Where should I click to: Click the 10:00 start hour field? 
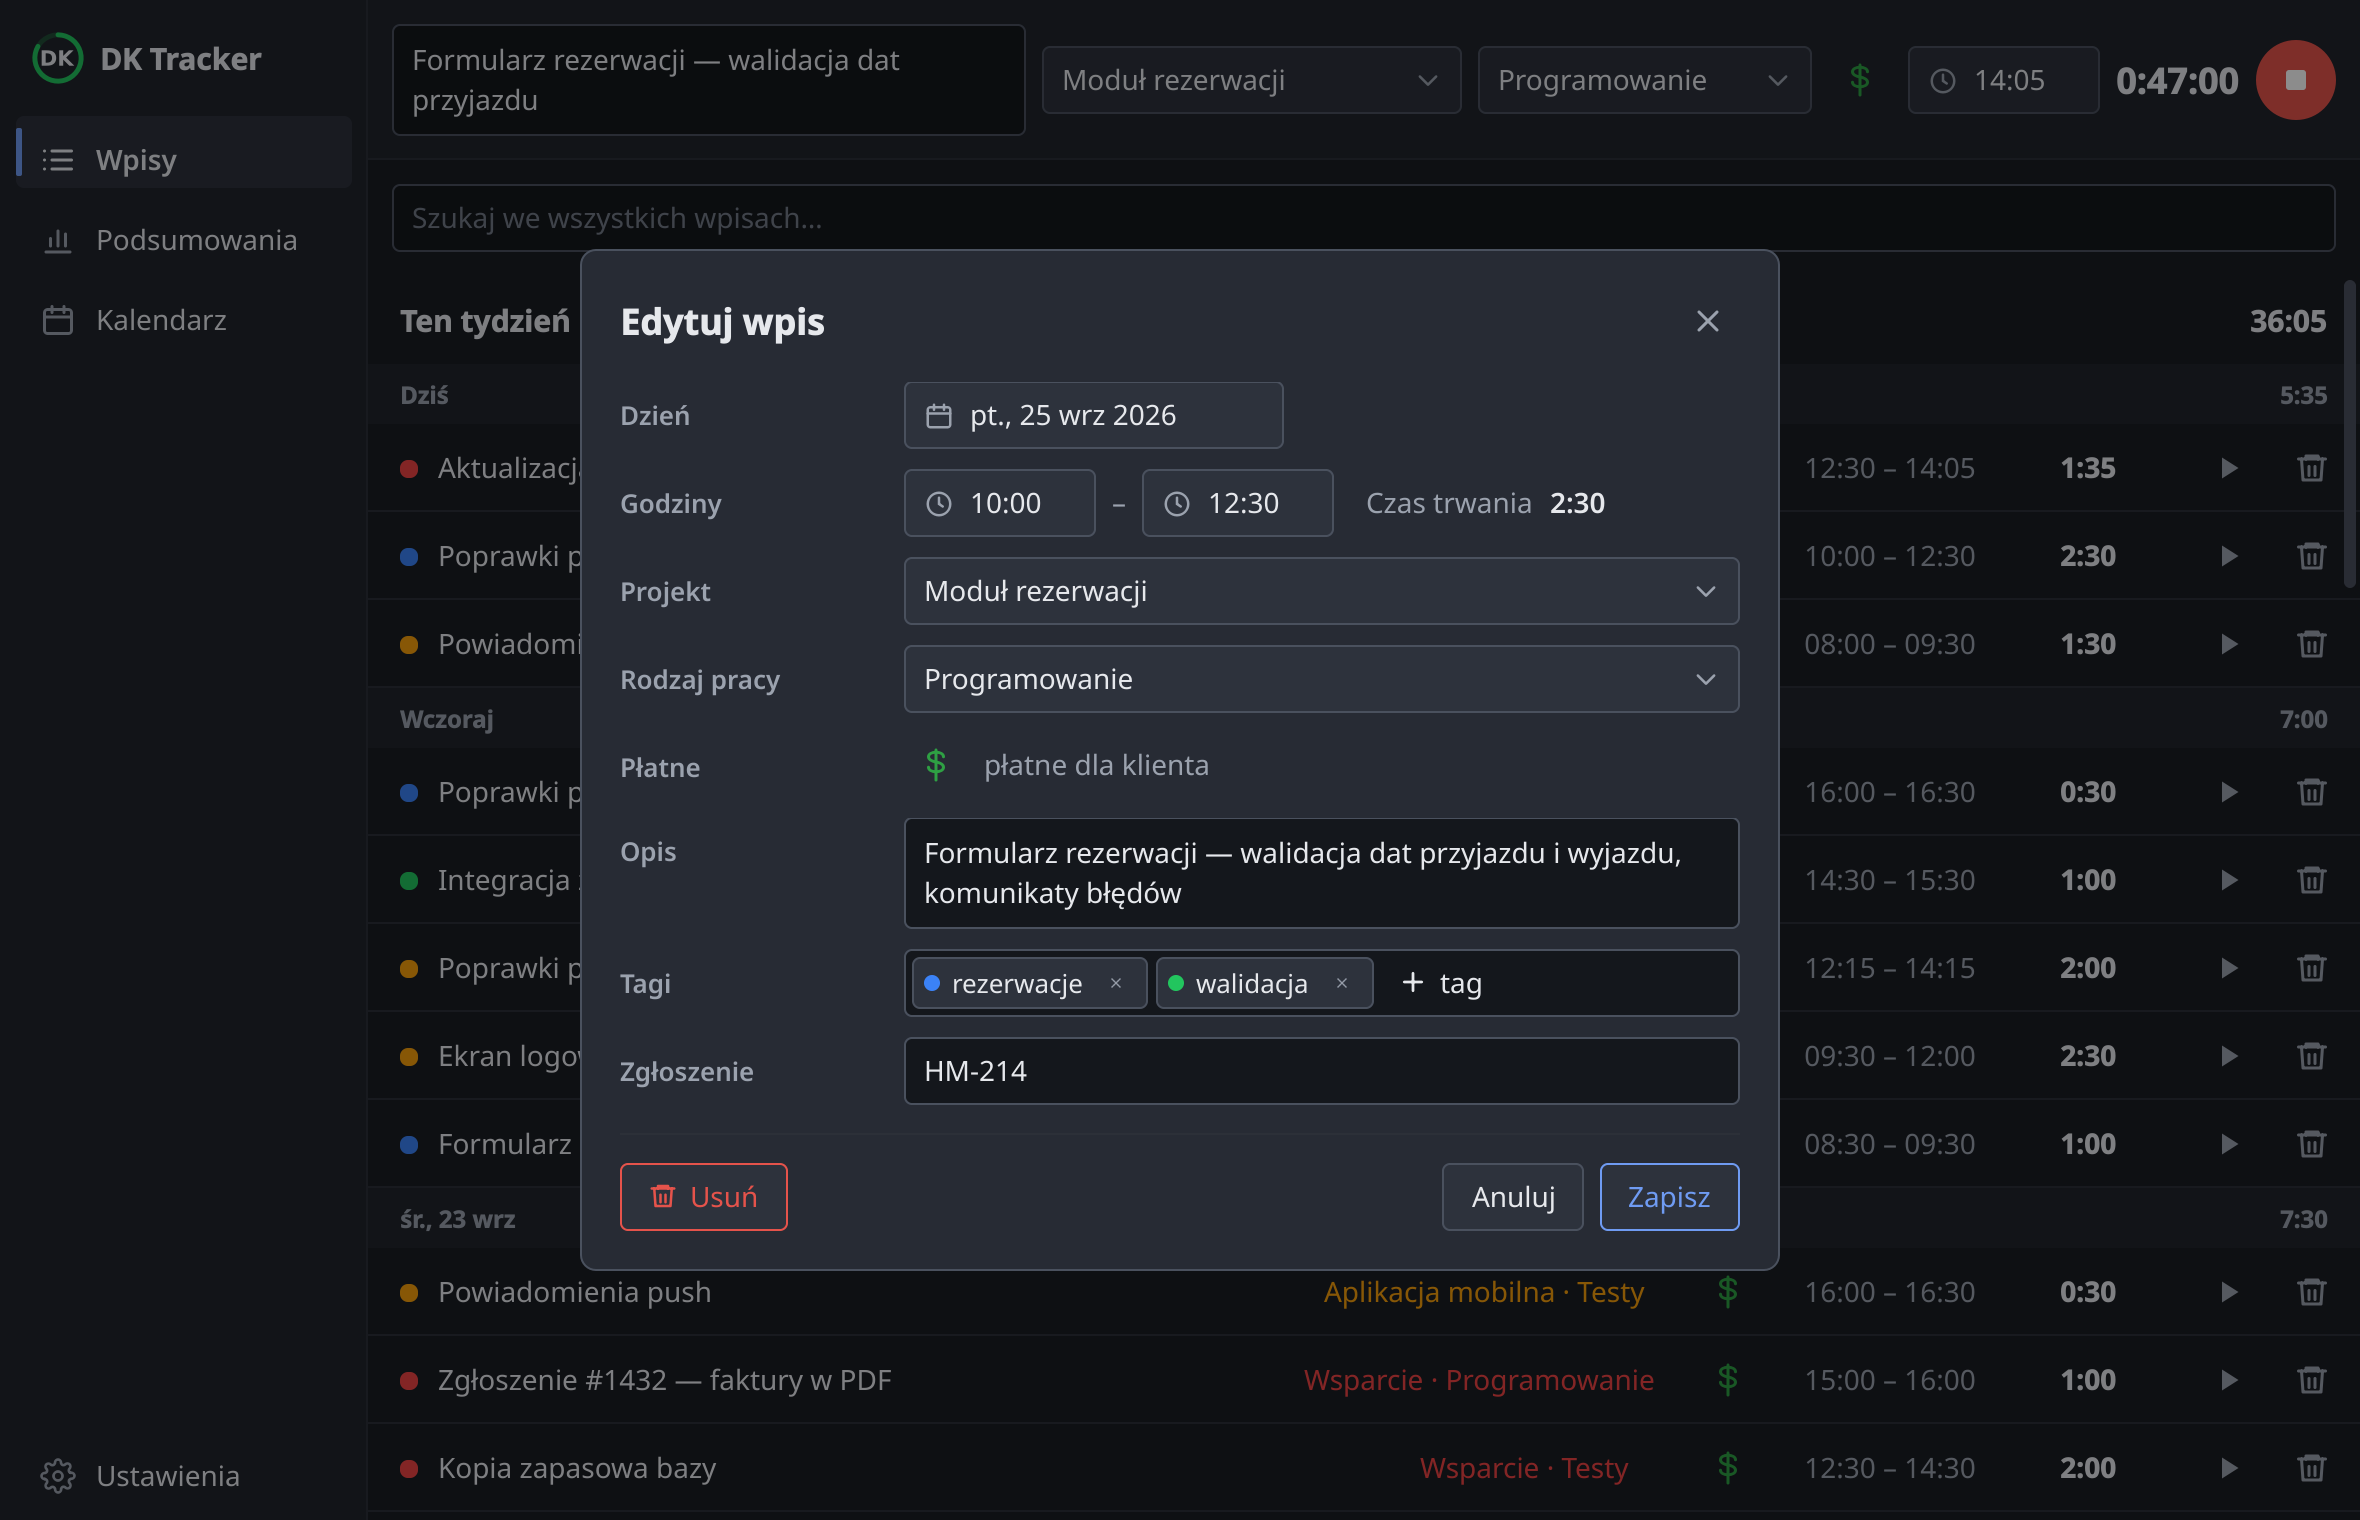[999, 503]
